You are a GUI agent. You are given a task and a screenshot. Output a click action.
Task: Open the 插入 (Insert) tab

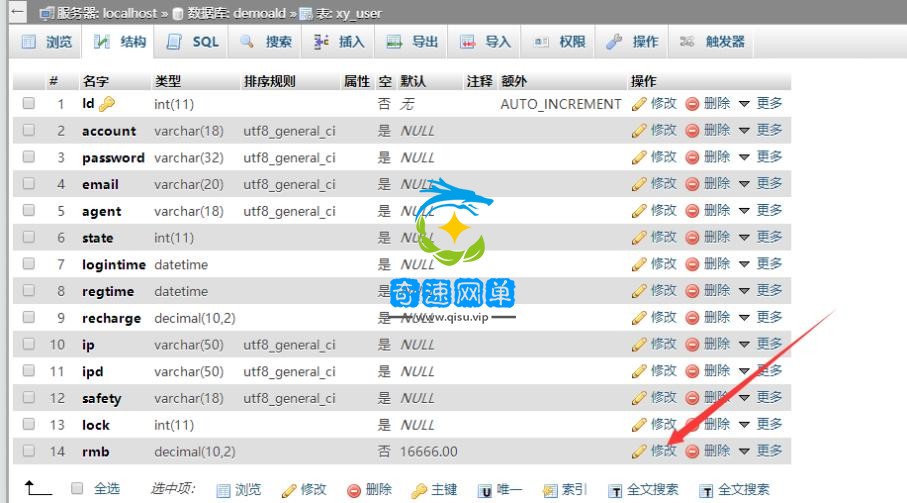pos(338,42)
